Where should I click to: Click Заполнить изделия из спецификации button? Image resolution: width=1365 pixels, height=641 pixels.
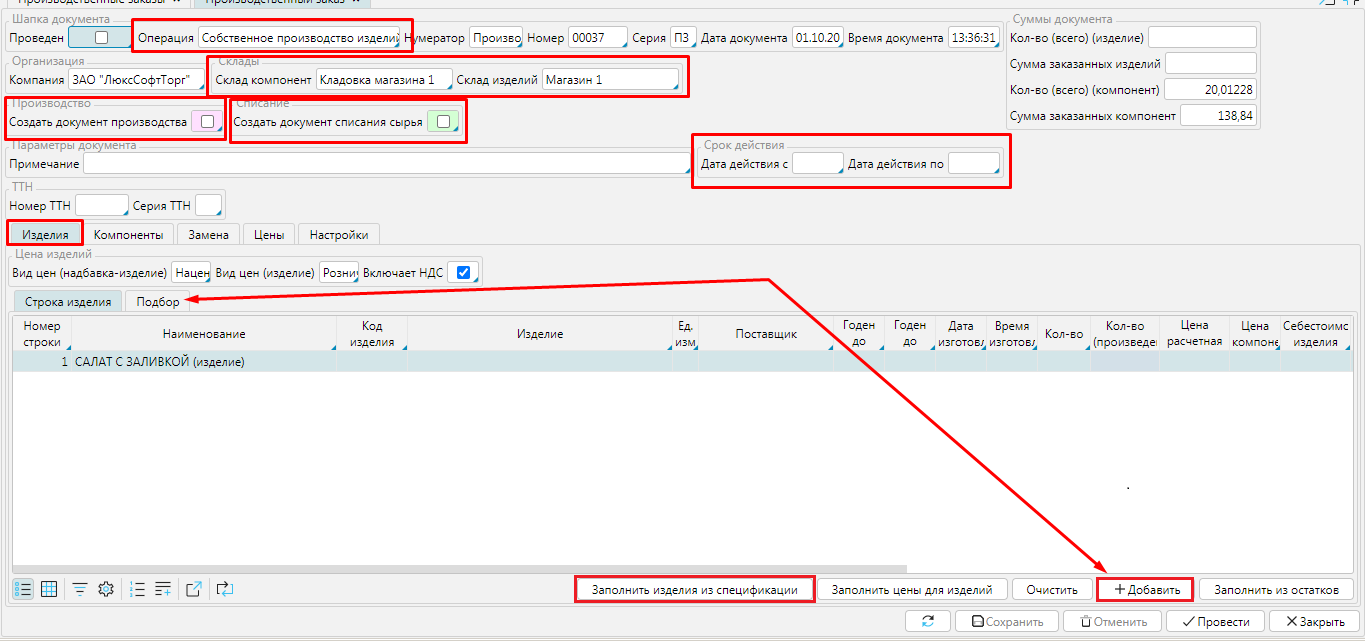(x=695, y=589)
